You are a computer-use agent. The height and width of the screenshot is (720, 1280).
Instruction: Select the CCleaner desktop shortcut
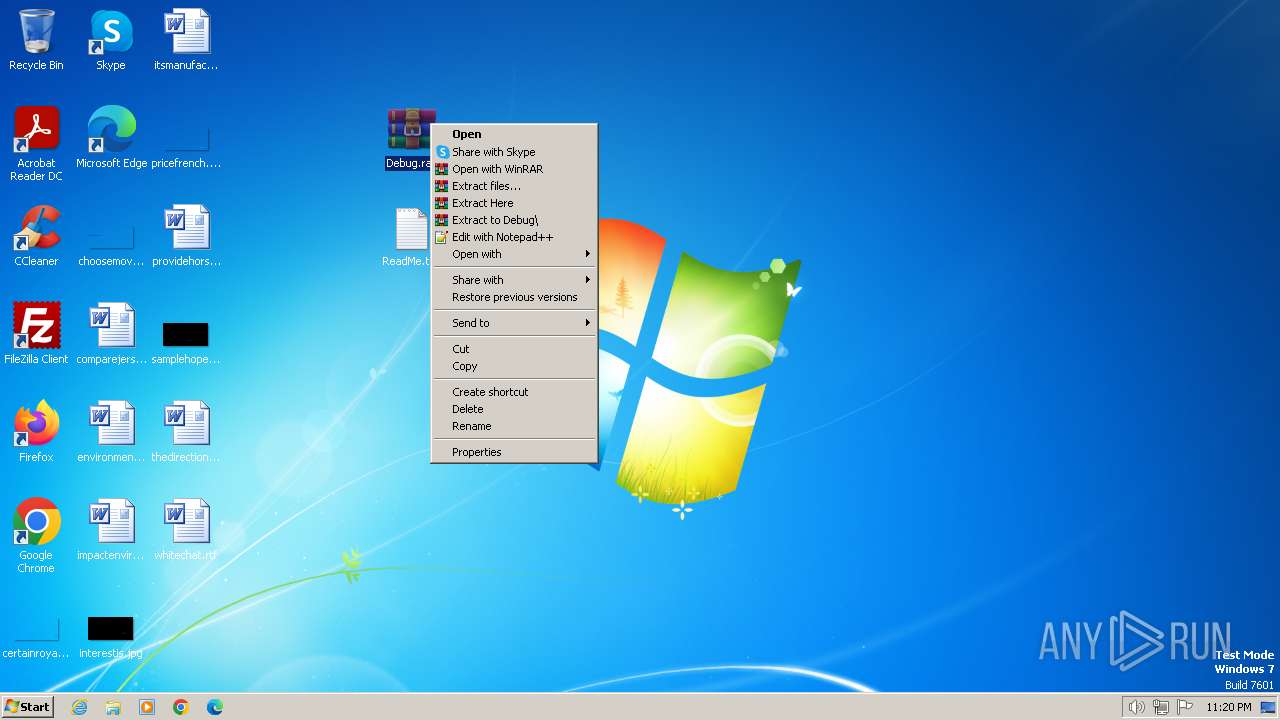coord(36,236)
